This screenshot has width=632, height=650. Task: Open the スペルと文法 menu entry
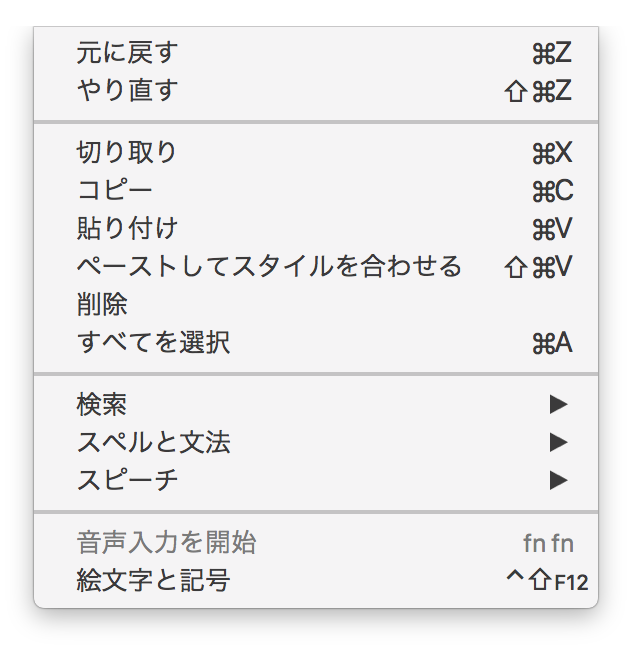(153, 442)
